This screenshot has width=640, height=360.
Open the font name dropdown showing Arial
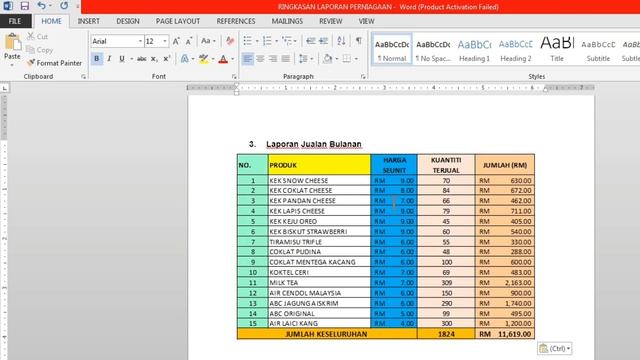tap(140, 41)
